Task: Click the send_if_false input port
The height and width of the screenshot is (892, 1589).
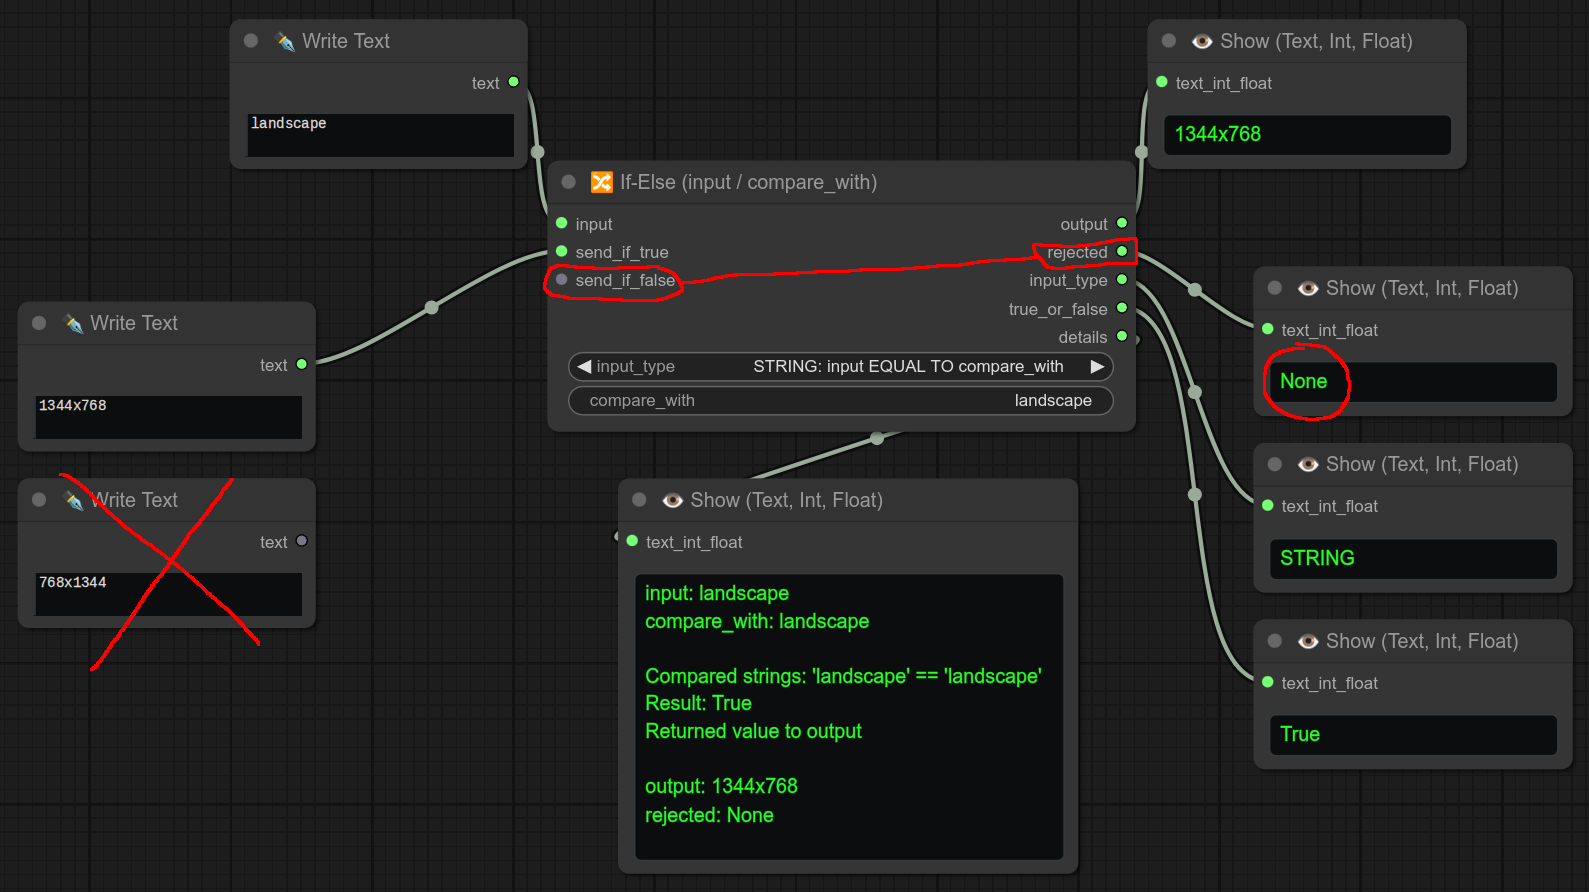Action: pos(562,280)
